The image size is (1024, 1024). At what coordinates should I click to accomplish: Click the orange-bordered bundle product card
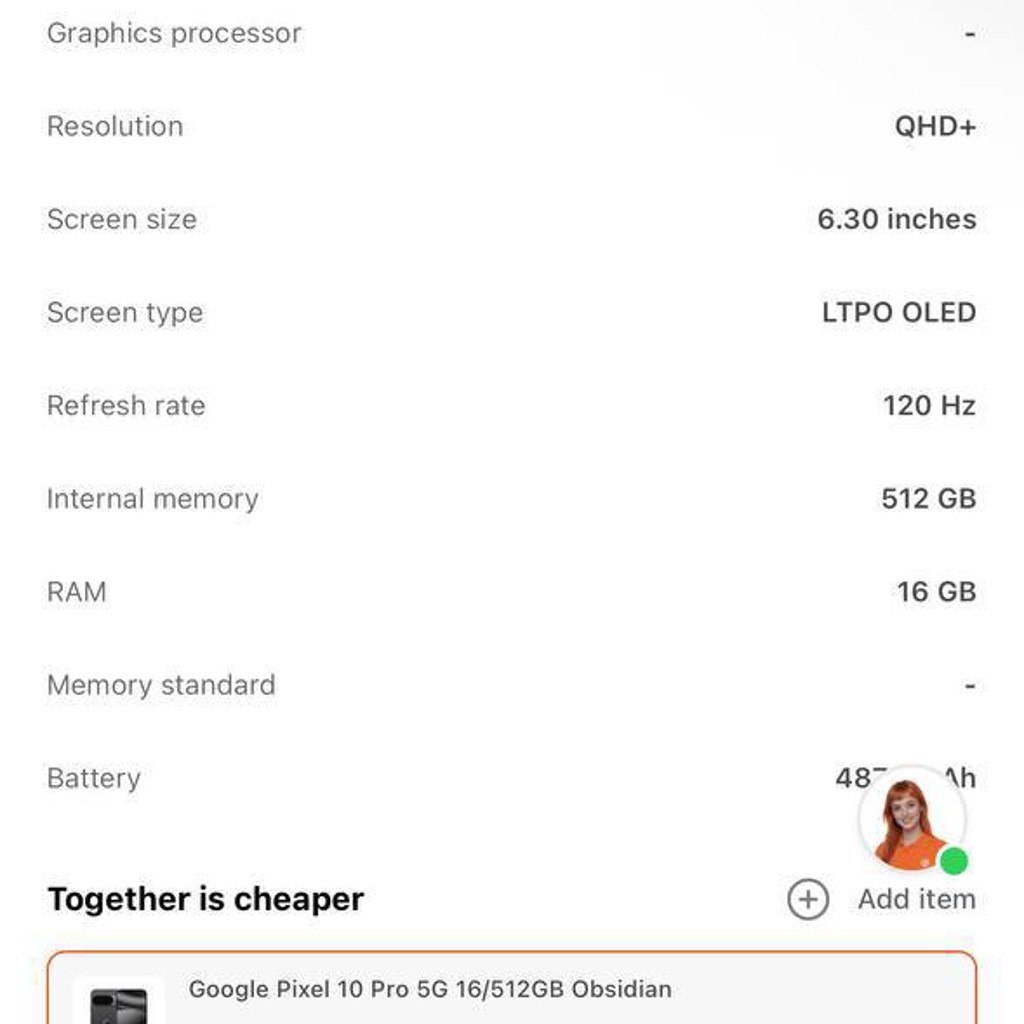coord(512,987)
